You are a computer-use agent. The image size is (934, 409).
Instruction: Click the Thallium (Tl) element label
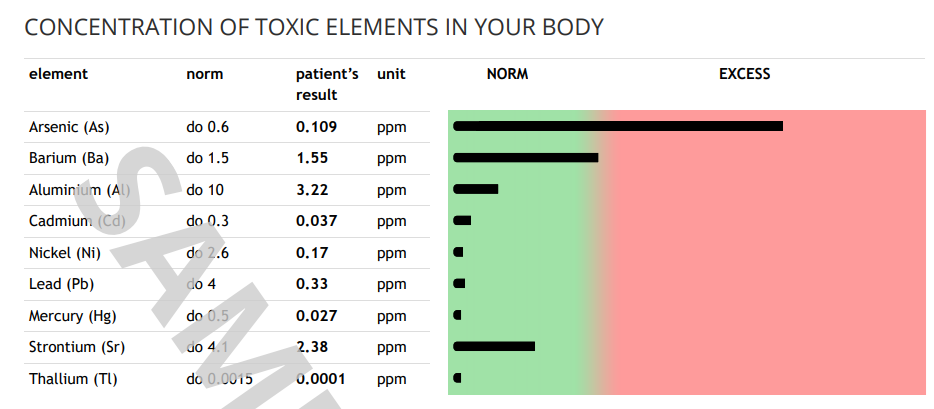(x=73, y=379)
